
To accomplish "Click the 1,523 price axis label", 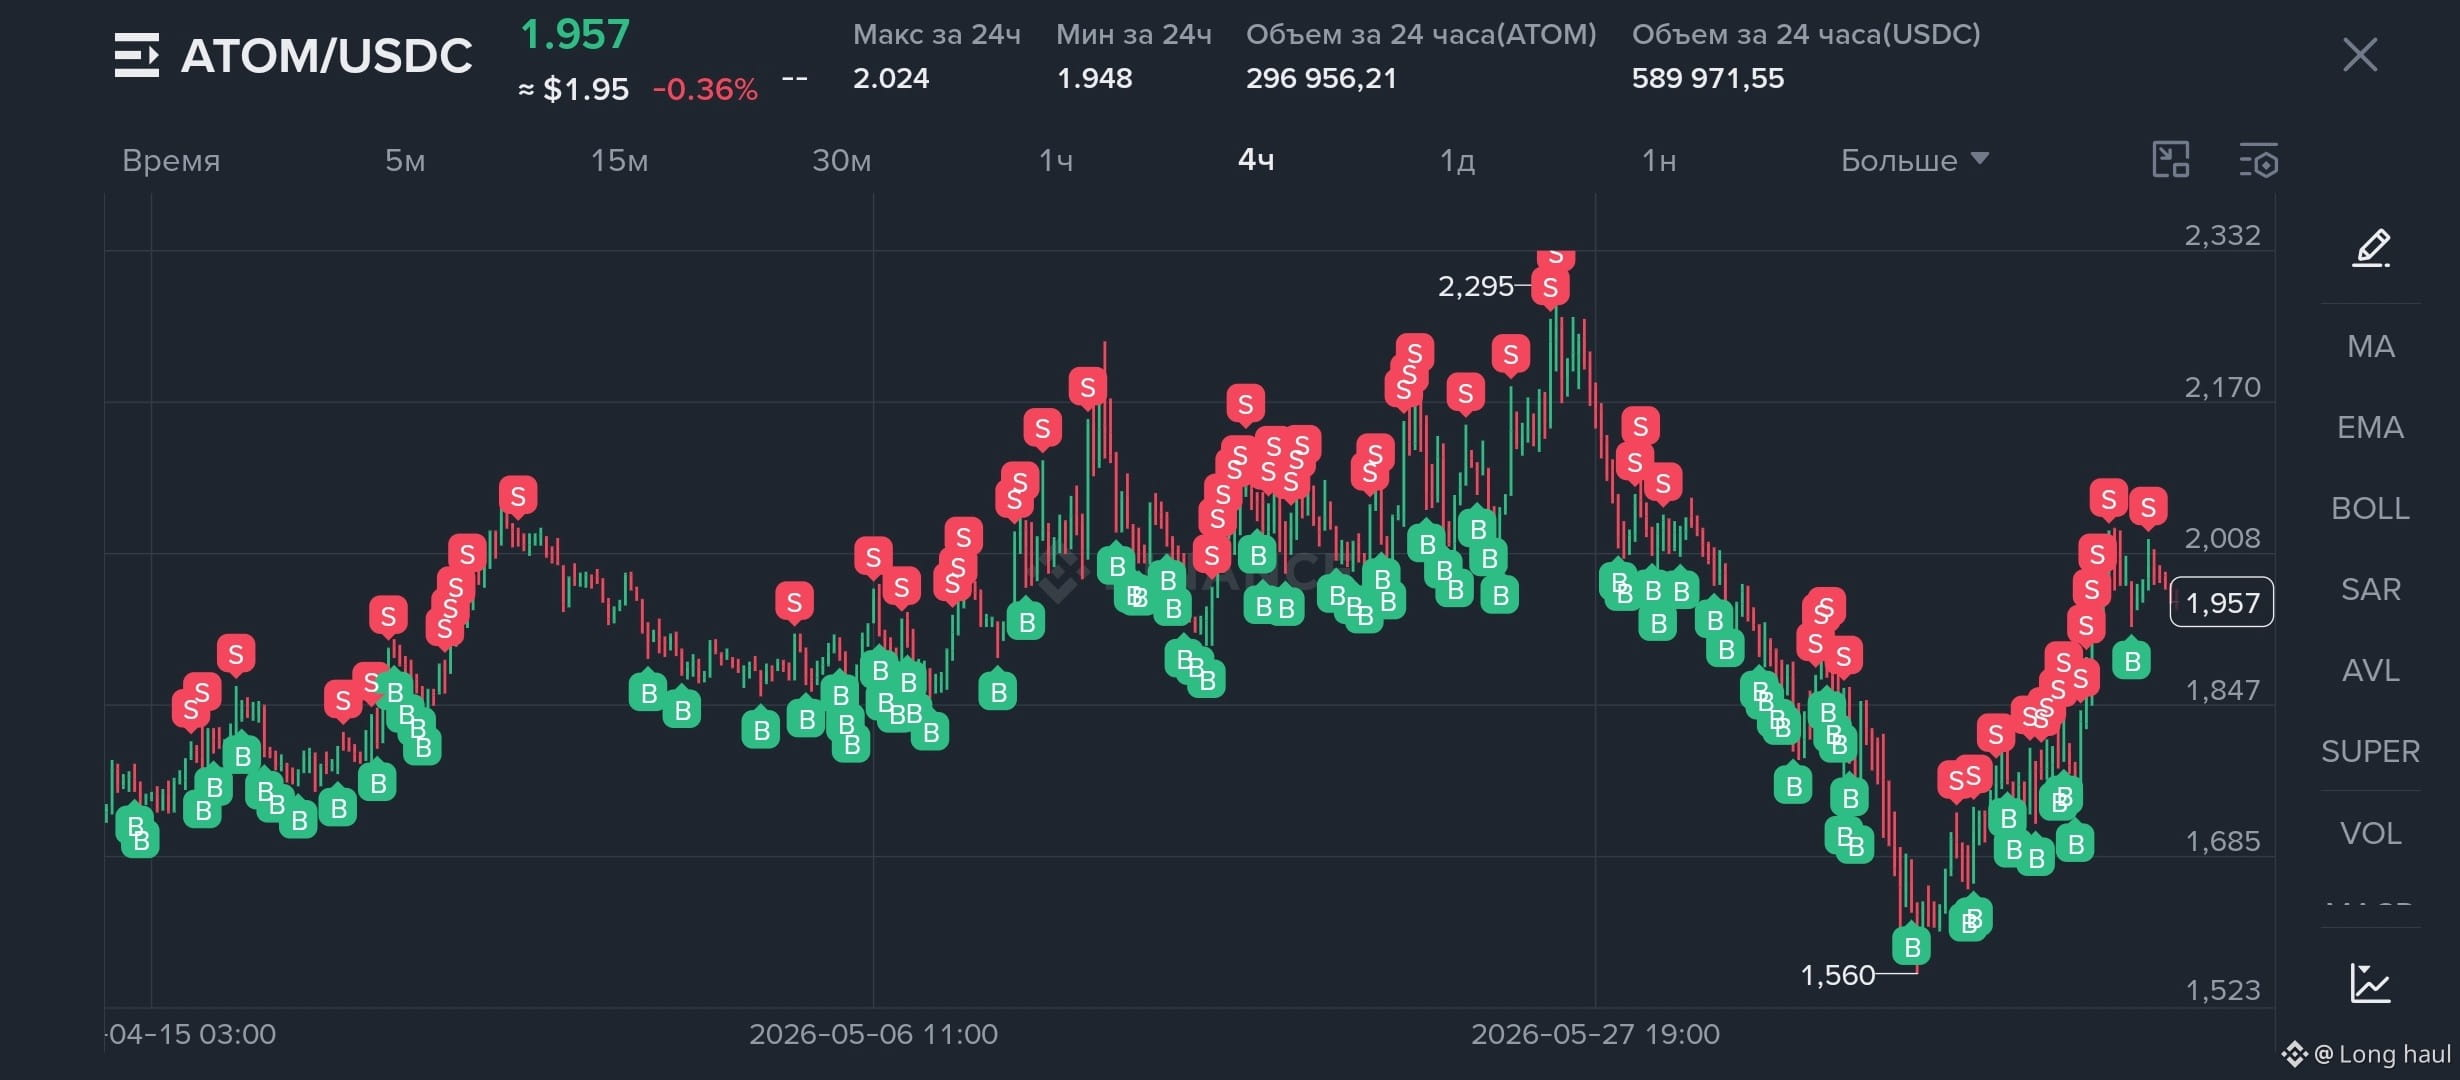I will tap(2222, 991).
